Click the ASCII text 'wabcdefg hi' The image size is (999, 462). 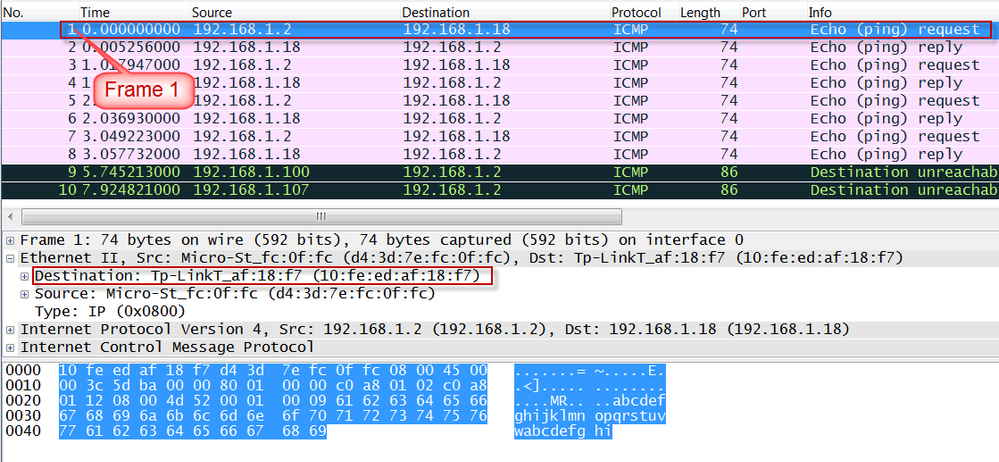(563, 432)
